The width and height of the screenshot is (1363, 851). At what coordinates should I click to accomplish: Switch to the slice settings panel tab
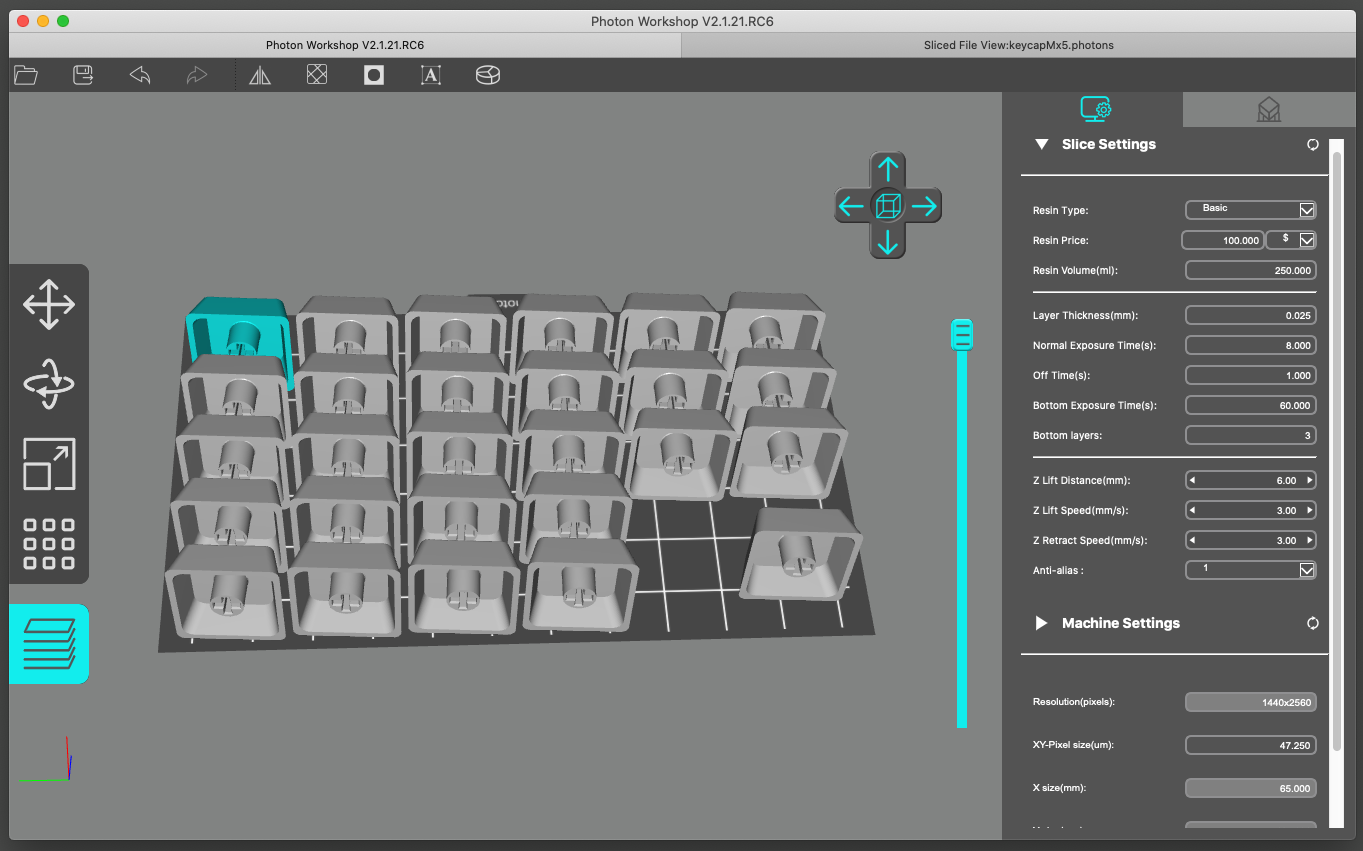pyautogui.click(x=1095, y=109)
